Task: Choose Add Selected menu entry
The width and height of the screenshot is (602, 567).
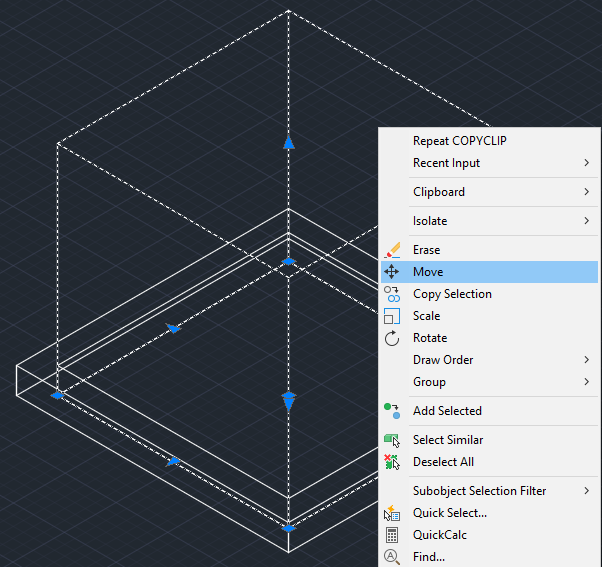Action: click(x=490, y=411)
